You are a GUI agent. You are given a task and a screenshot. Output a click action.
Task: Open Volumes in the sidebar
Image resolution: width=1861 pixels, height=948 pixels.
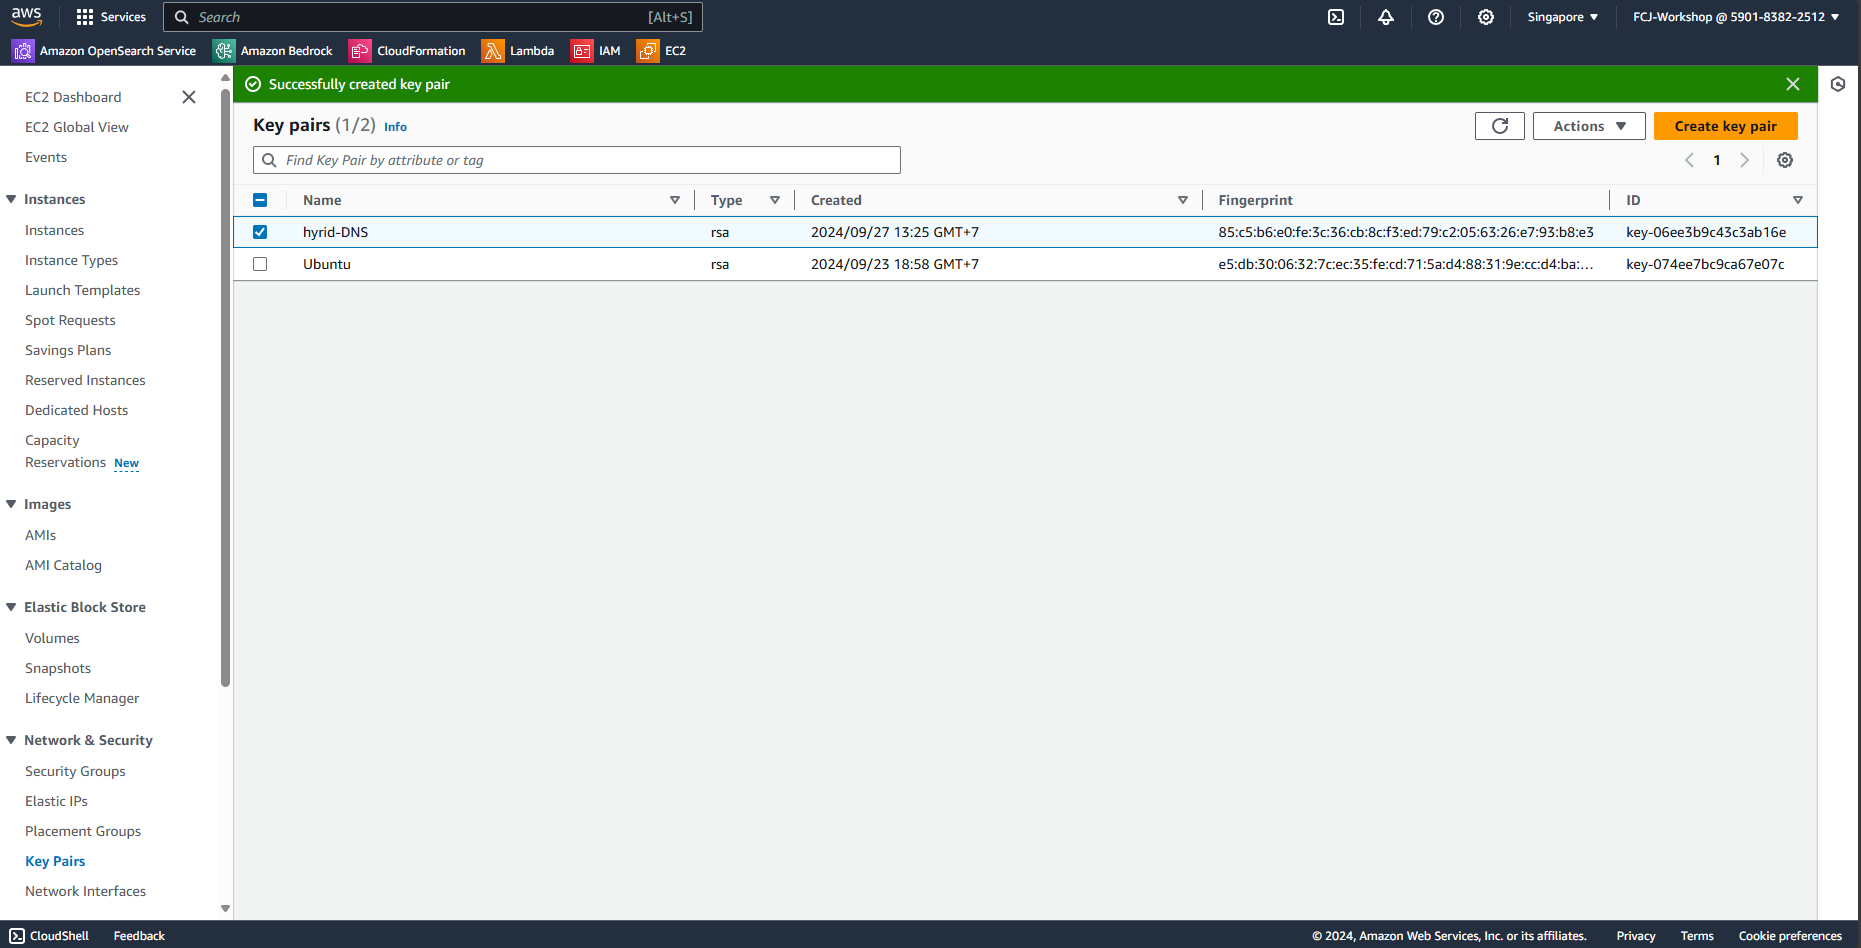point(52,638)
